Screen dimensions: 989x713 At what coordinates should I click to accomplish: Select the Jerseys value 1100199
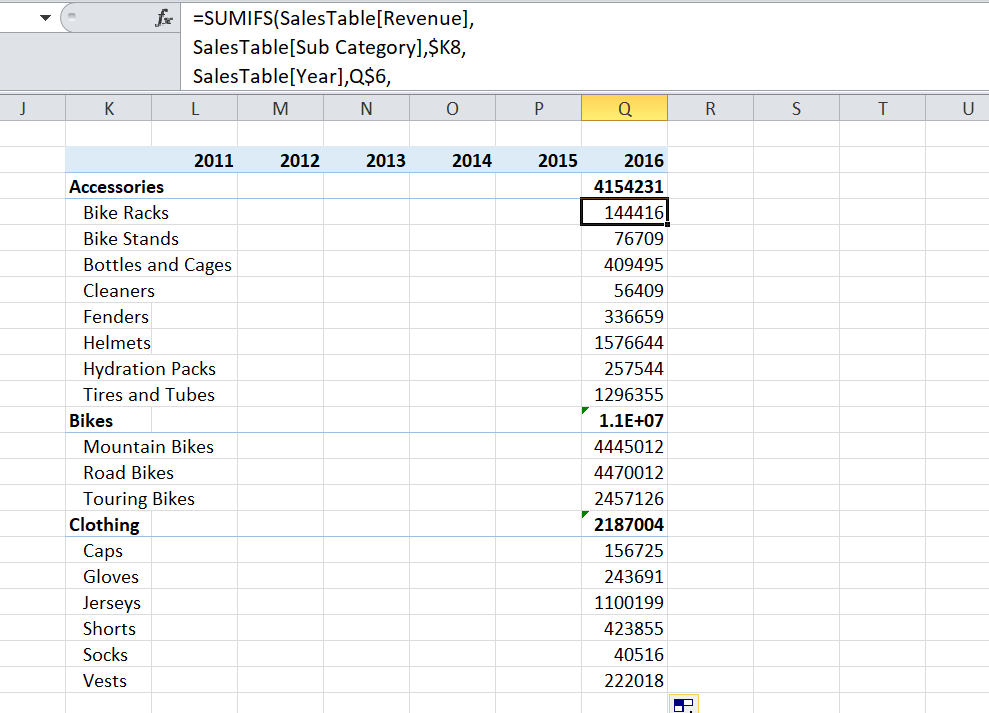(624, 602)
